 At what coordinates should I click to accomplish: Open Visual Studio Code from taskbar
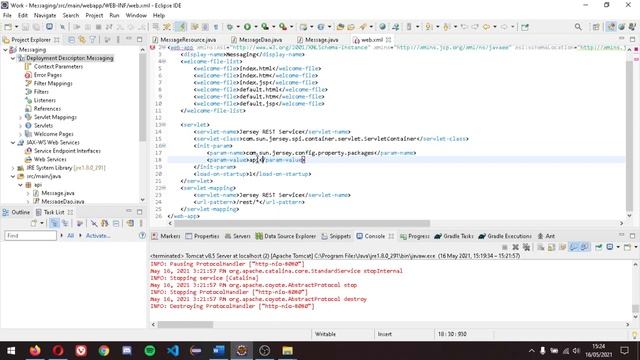coord(173,351)
